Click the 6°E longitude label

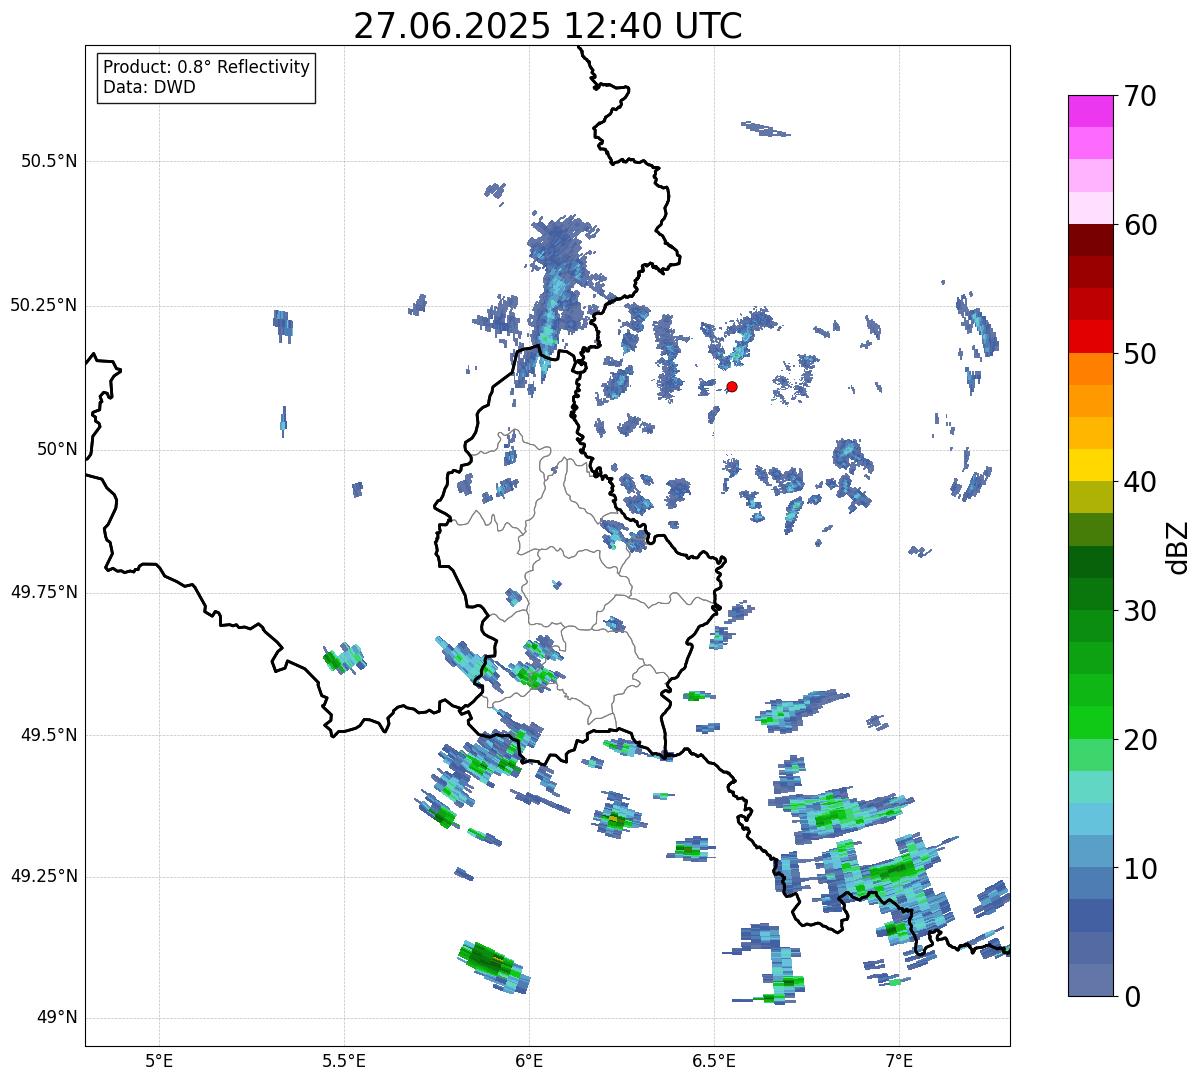pos(529,1061)
